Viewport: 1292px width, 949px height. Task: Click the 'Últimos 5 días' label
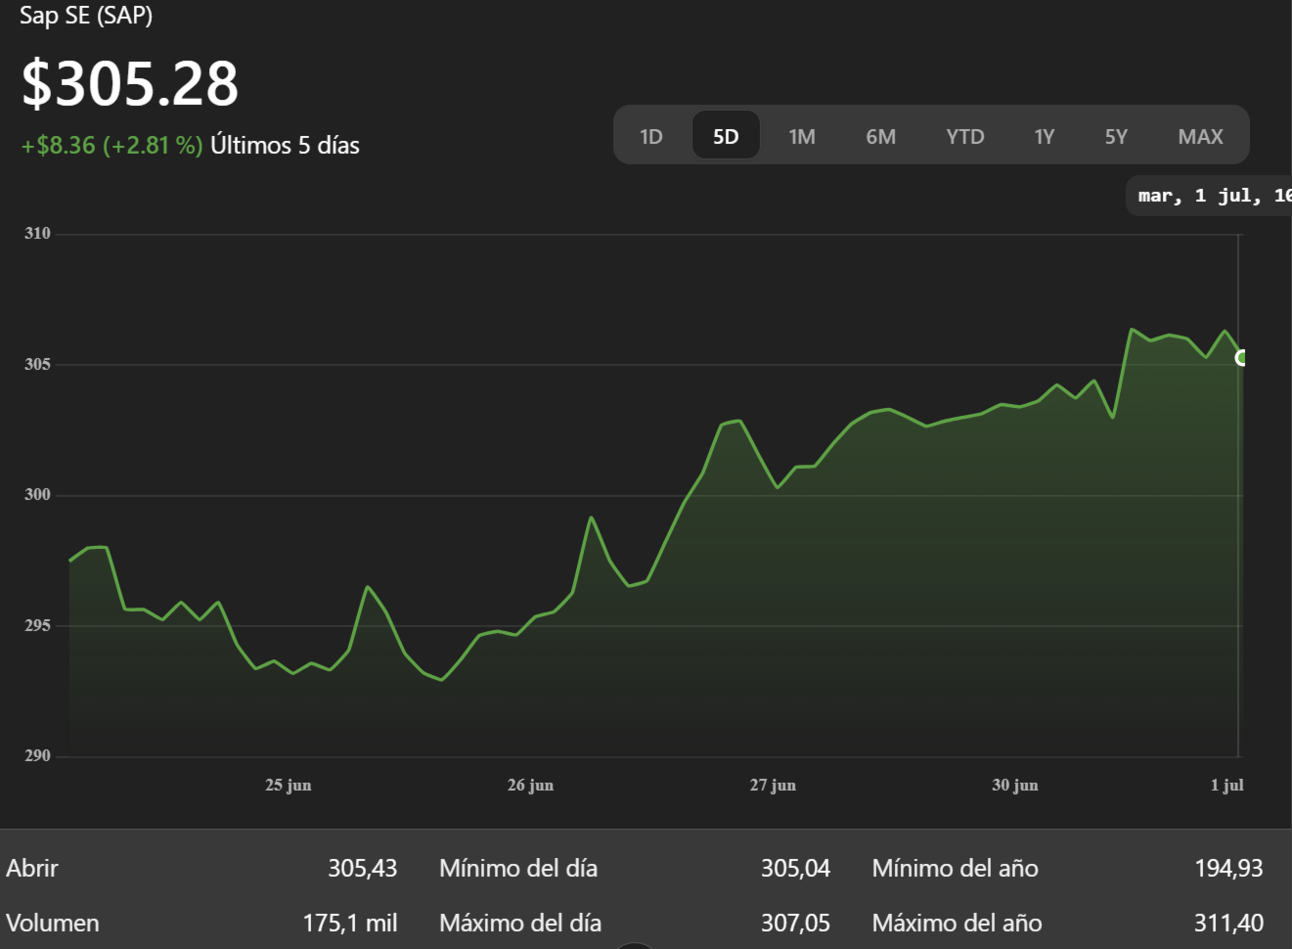(285, 145)
